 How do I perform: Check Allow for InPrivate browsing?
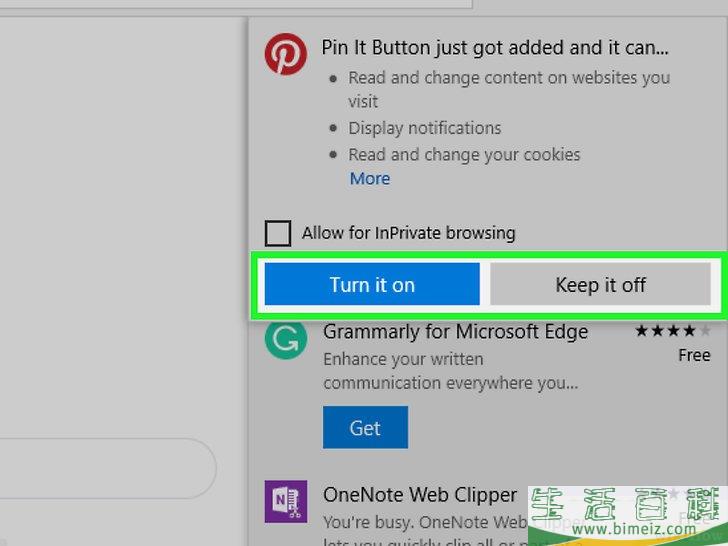278,233
